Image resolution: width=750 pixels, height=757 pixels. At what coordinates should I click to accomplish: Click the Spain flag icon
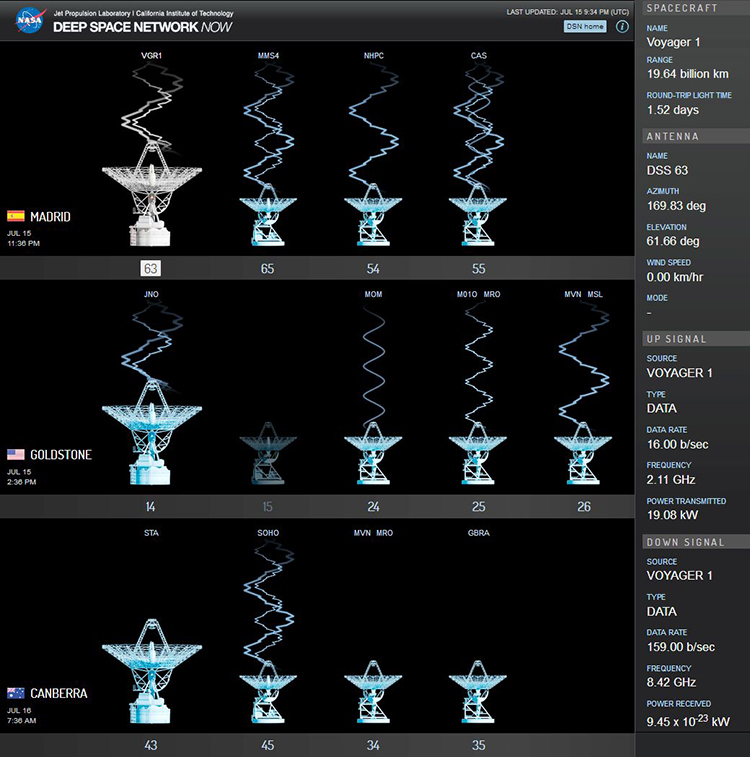[16, 216]
